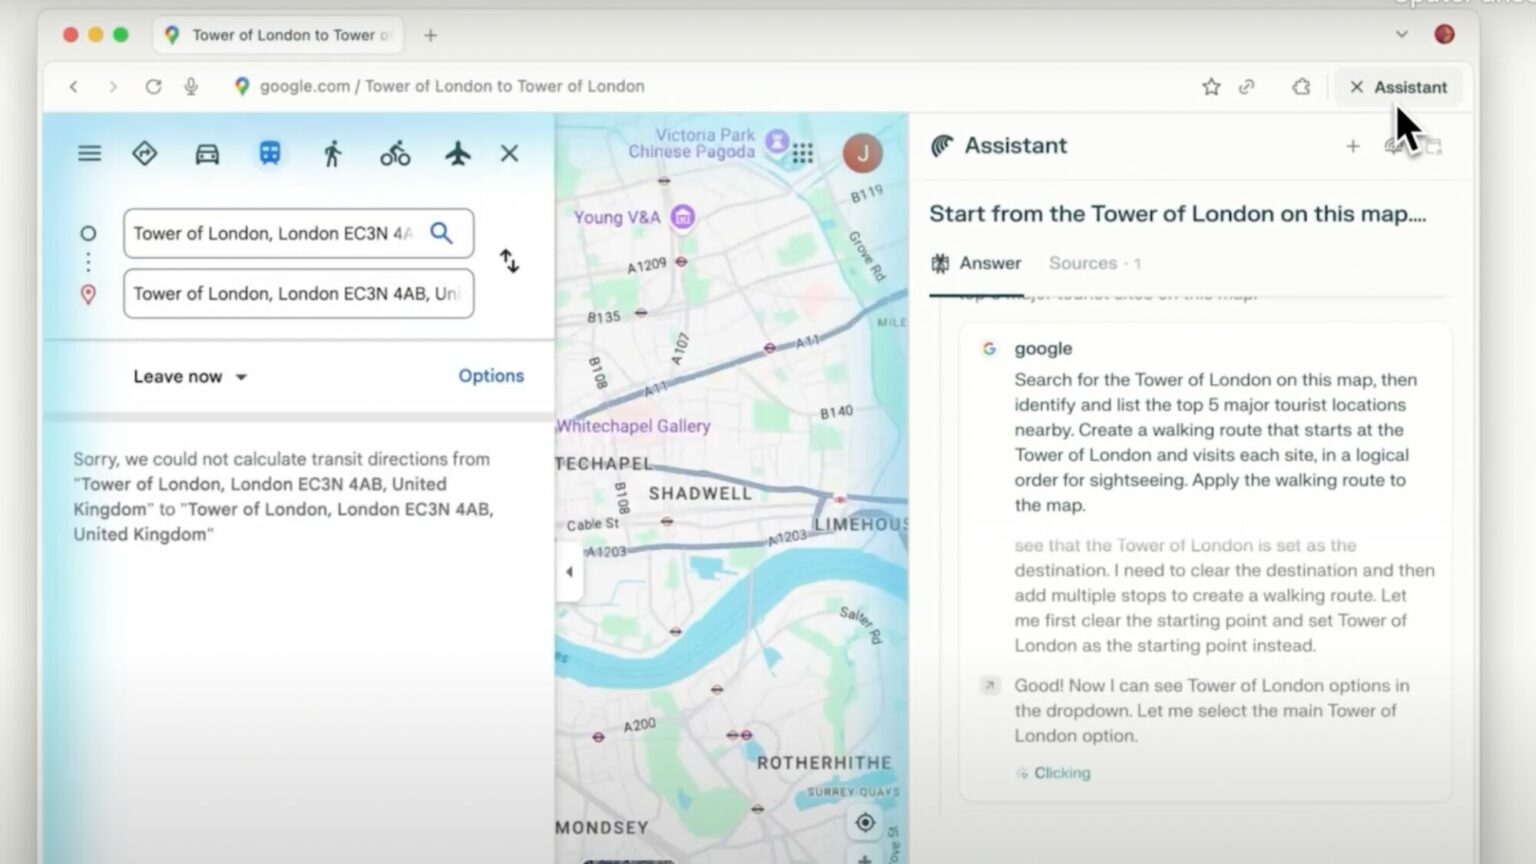Viewport: 1536px width, 864px height.
Task: Select the walking travel mode icon
Action: pos(332,154)
